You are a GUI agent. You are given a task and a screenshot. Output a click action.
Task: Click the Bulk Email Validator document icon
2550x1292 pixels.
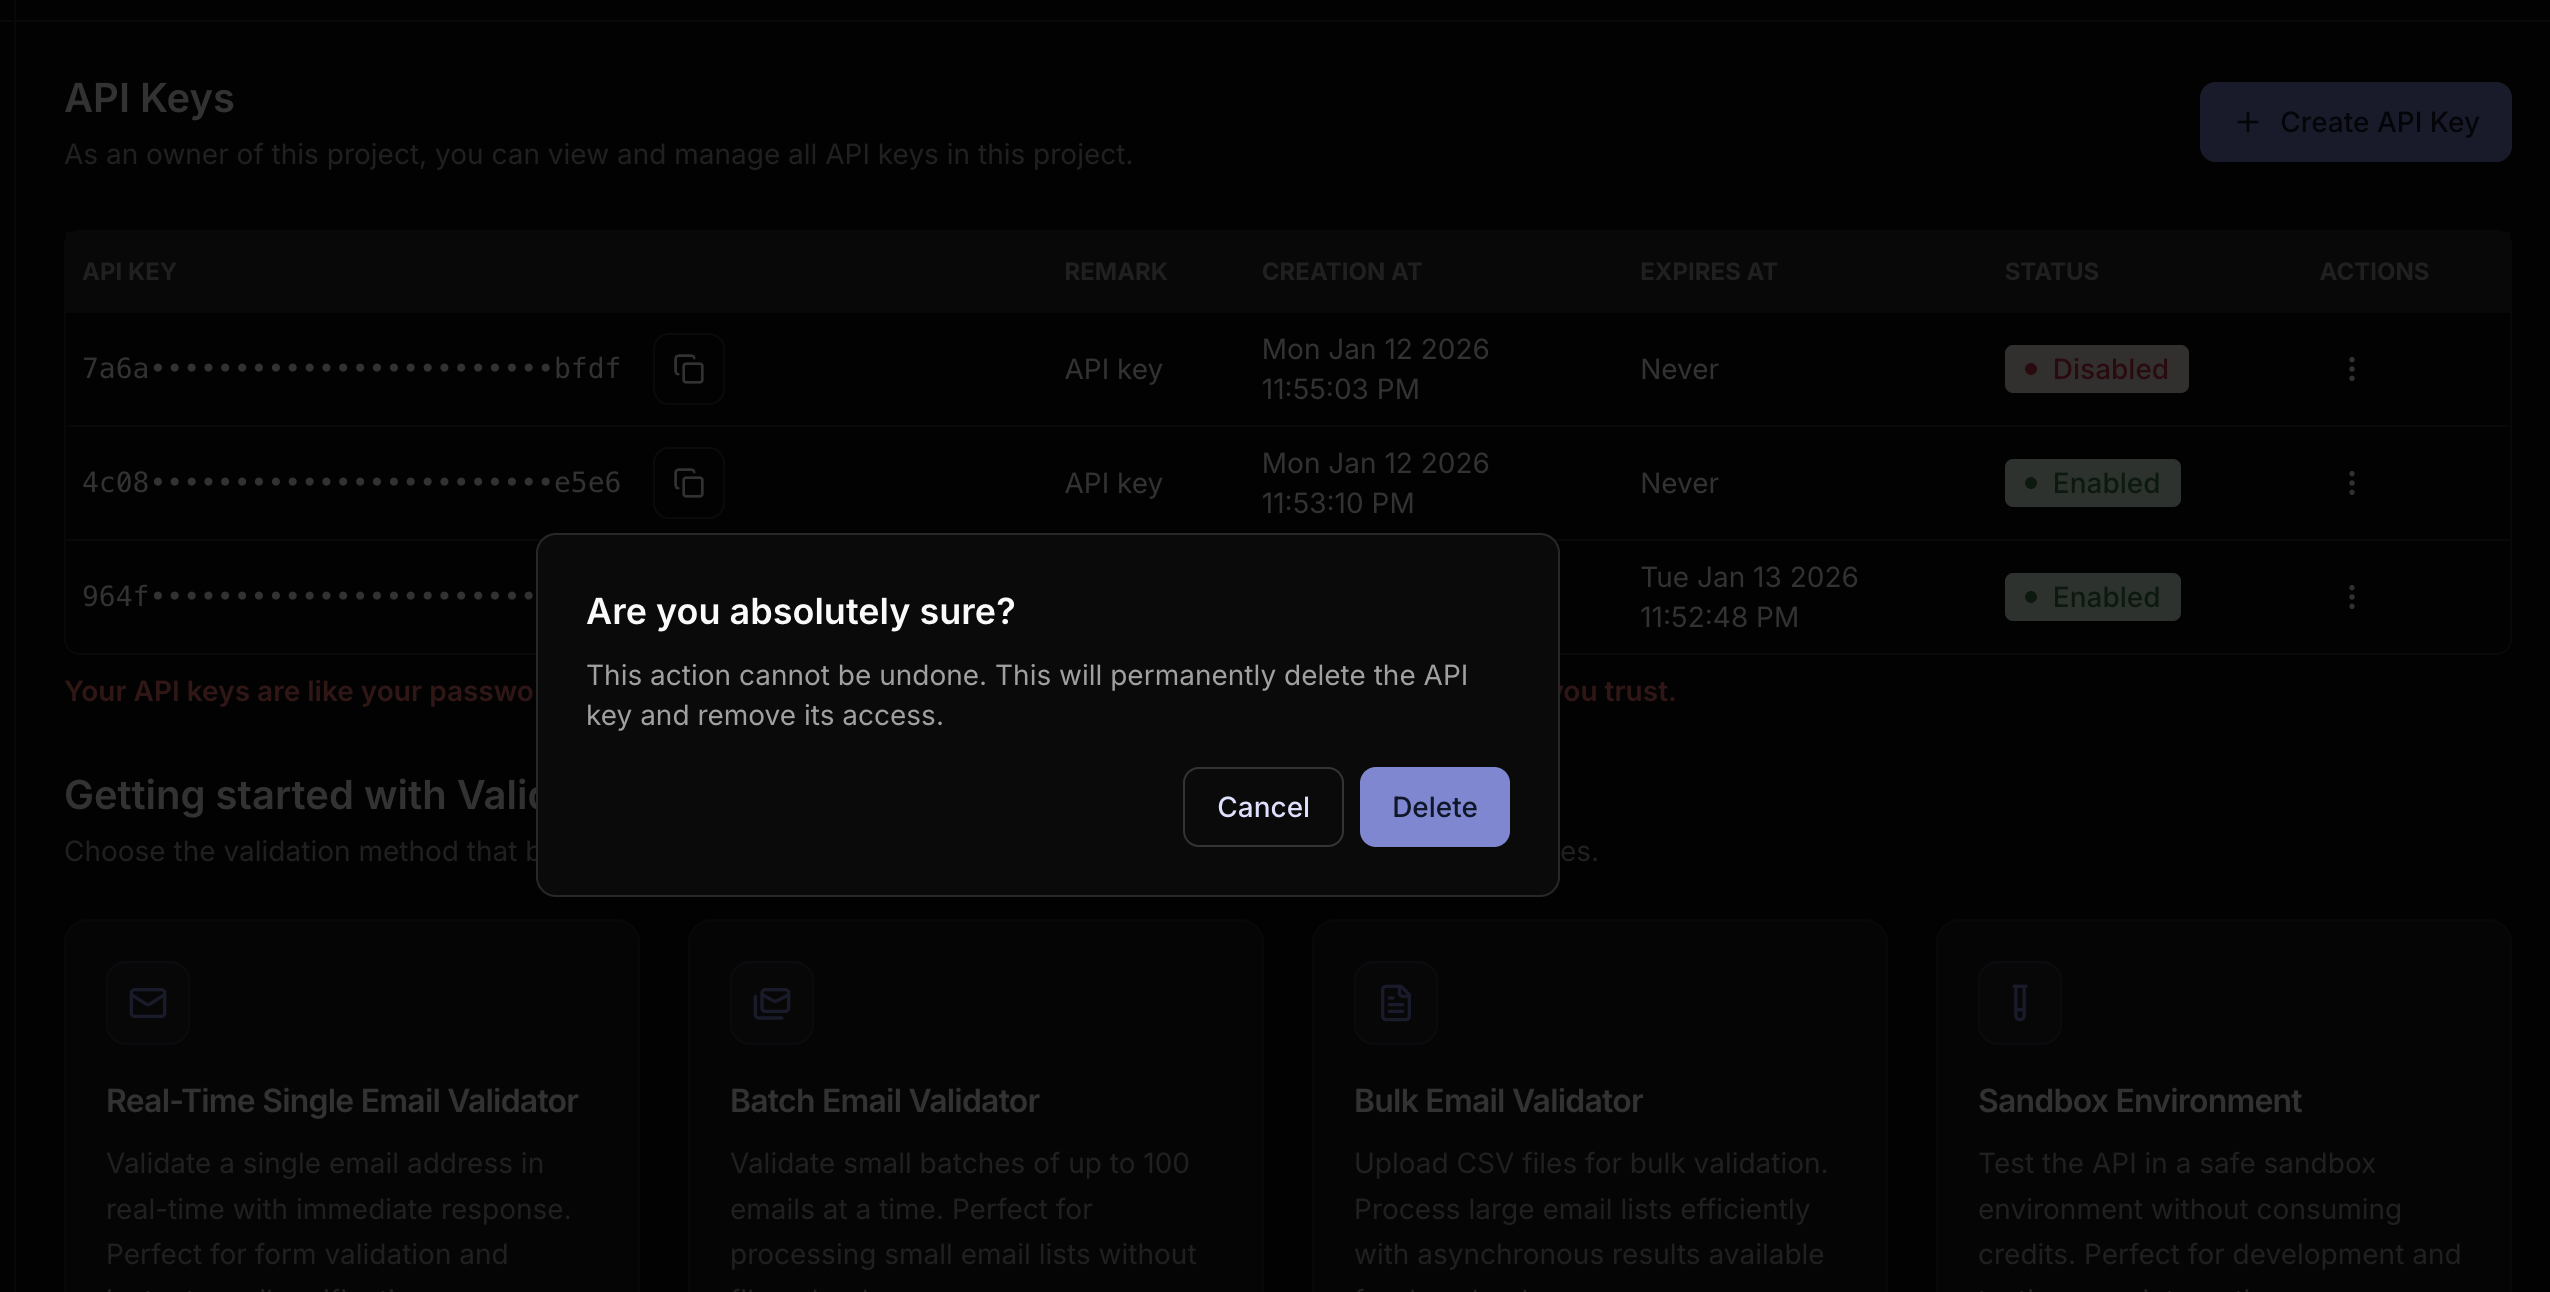pyautogui.click(x=1395, y=1002)
